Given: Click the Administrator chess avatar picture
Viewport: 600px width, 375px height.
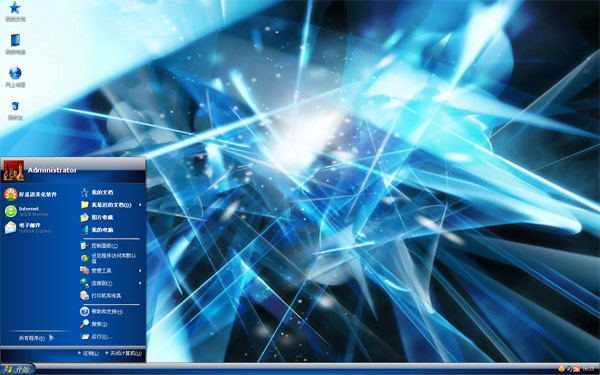Looking at the screenshot, I should [14, 170].
